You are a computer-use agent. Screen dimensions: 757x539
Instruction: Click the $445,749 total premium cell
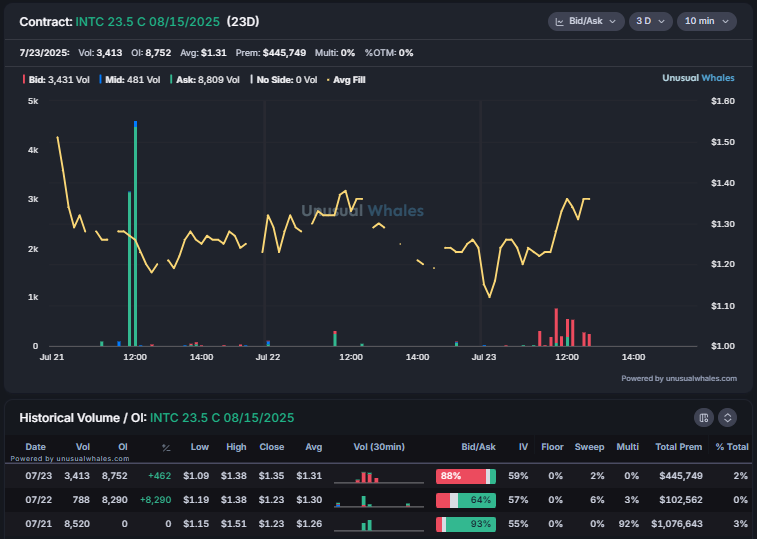coord(681,476)
